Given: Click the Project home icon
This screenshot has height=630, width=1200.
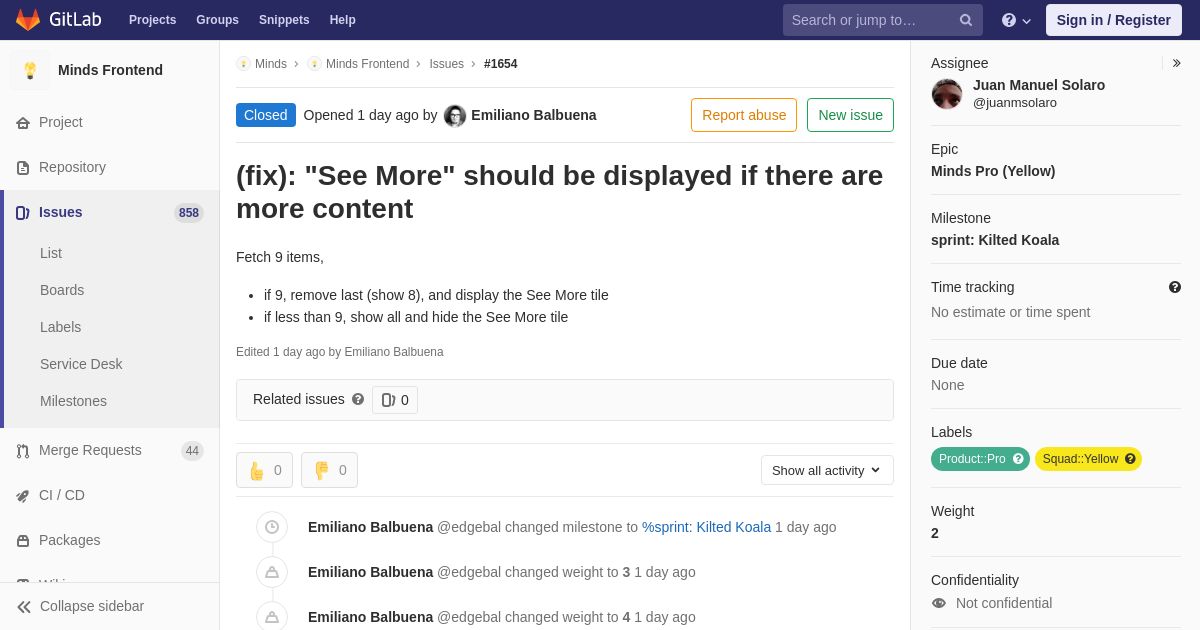Looking at the screenshot, I should tap(23, 123).
